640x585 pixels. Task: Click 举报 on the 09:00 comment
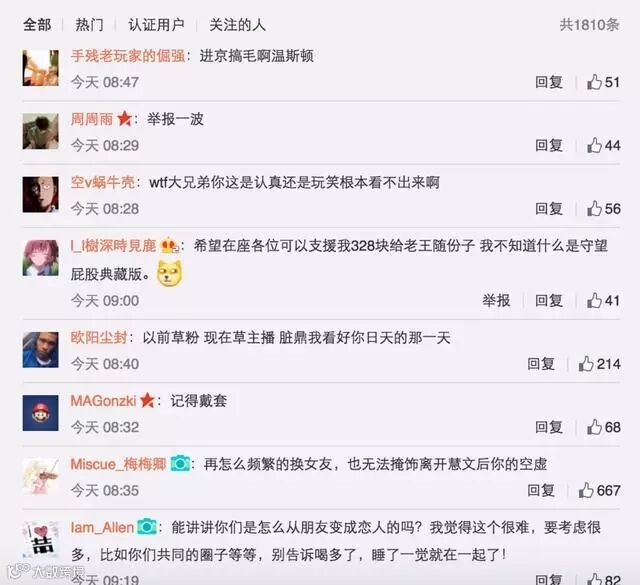[496, 300]
